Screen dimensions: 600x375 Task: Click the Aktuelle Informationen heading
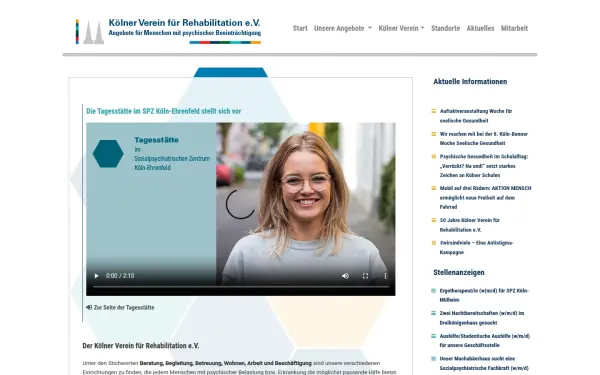point(470,82)
